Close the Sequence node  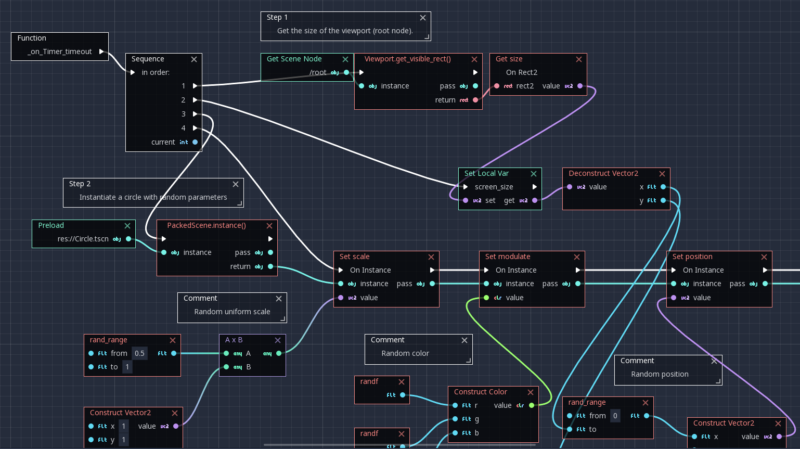[x=194, y=59]
